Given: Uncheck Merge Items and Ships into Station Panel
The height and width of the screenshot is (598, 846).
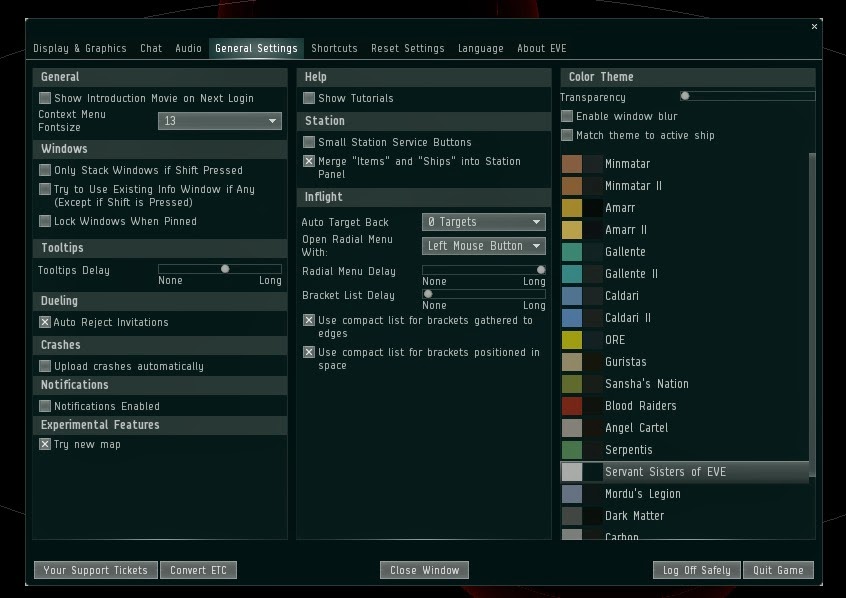Looking at the screenshot, I should 309,161.
